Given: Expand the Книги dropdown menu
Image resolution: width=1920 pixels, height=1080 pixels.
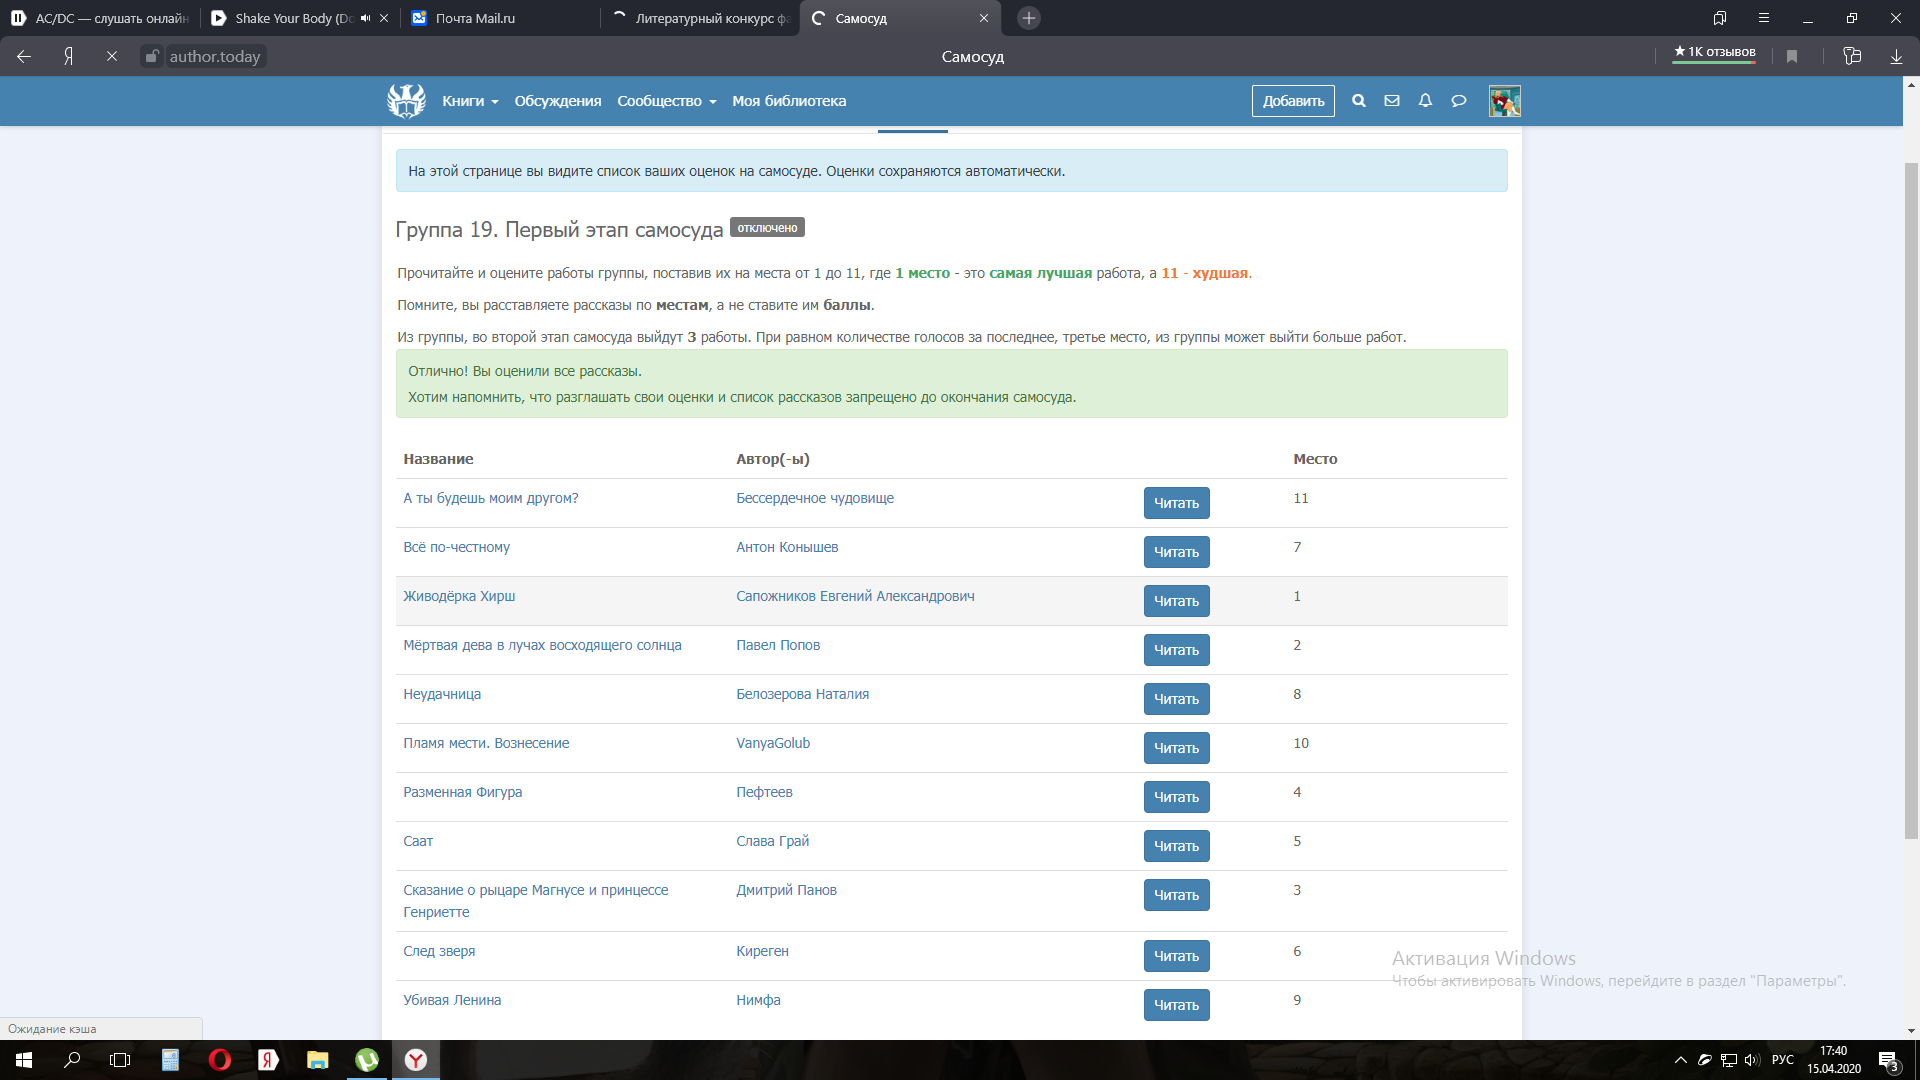Looking at the screenshot, I should click(x=470, y=101).
